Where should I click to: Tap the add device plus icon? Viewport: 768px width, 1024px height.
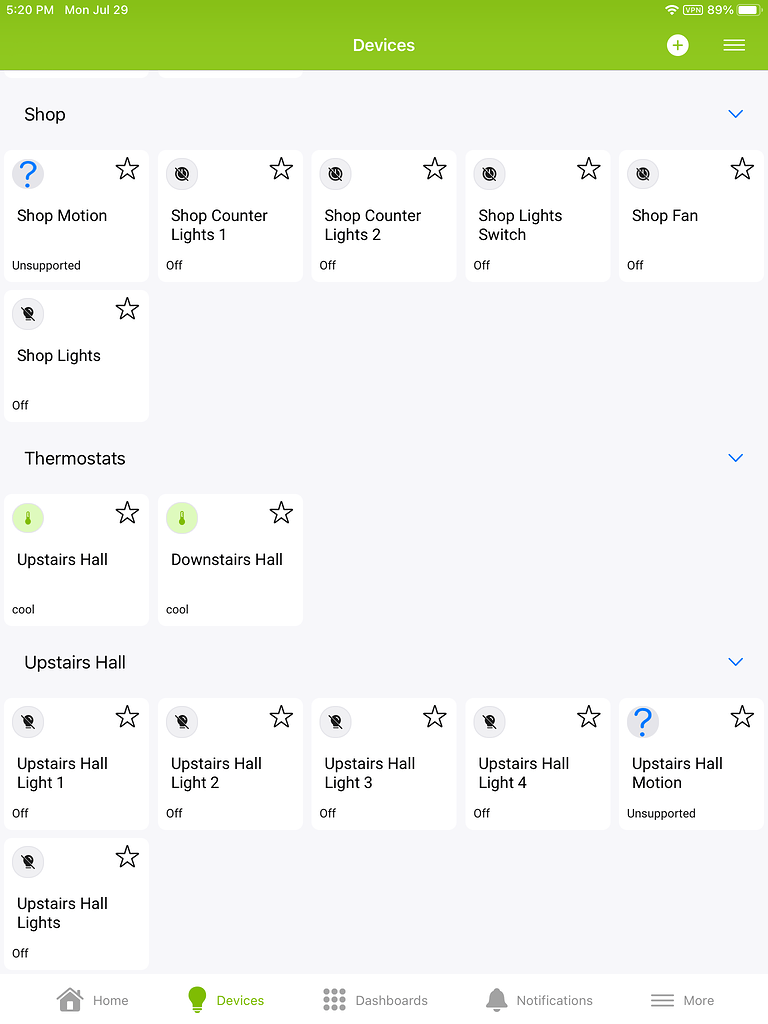[x=678, y=45]
